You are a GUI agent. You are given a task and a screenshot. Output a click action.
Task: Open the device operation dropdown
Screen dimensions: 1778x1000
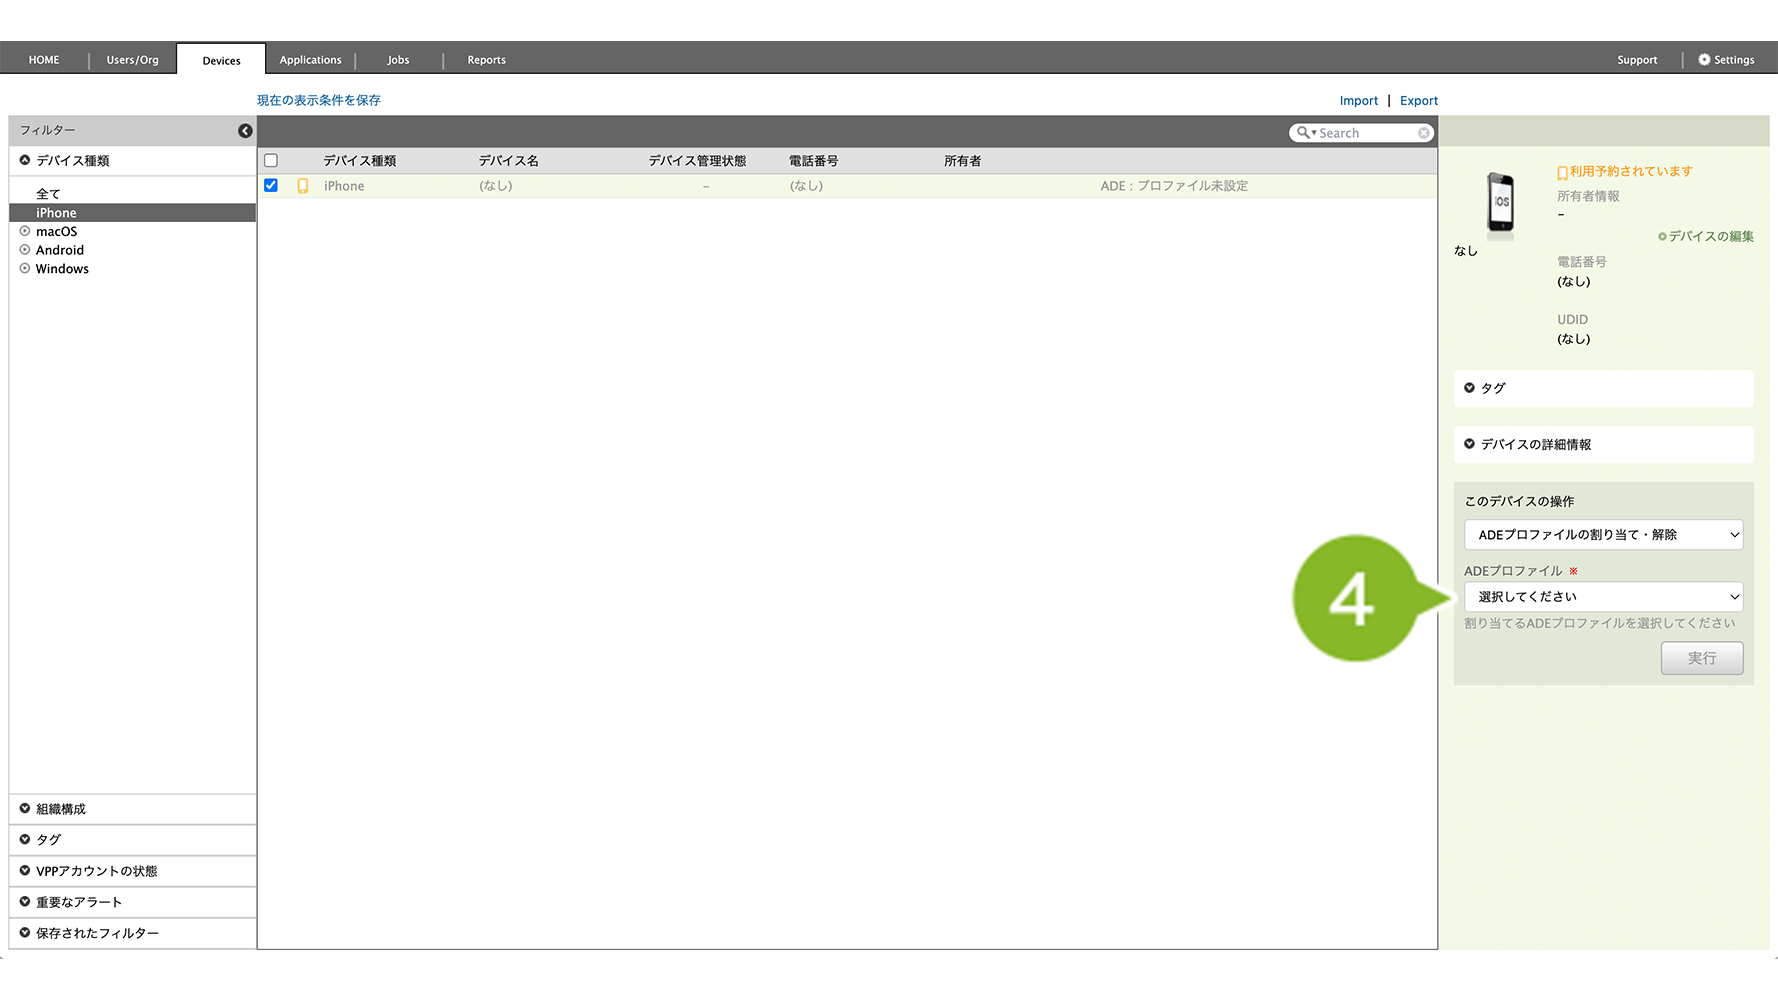pyautogui.click(x=1603, y=535)
